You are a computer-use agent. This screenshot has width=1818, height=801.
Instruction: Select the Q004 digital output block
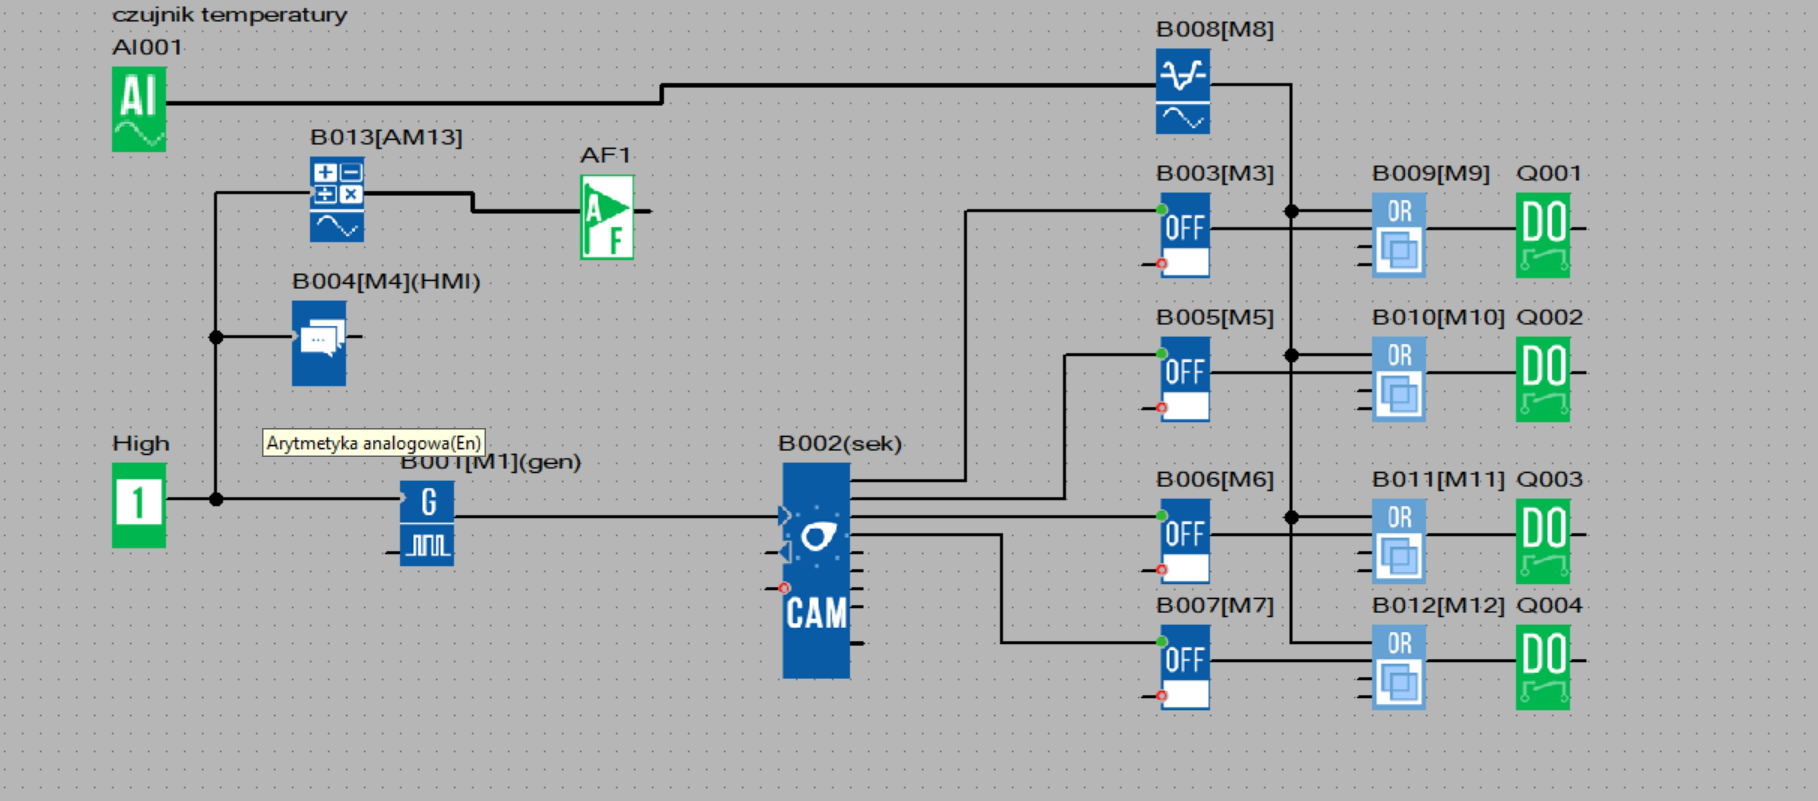pos(1543,667)
